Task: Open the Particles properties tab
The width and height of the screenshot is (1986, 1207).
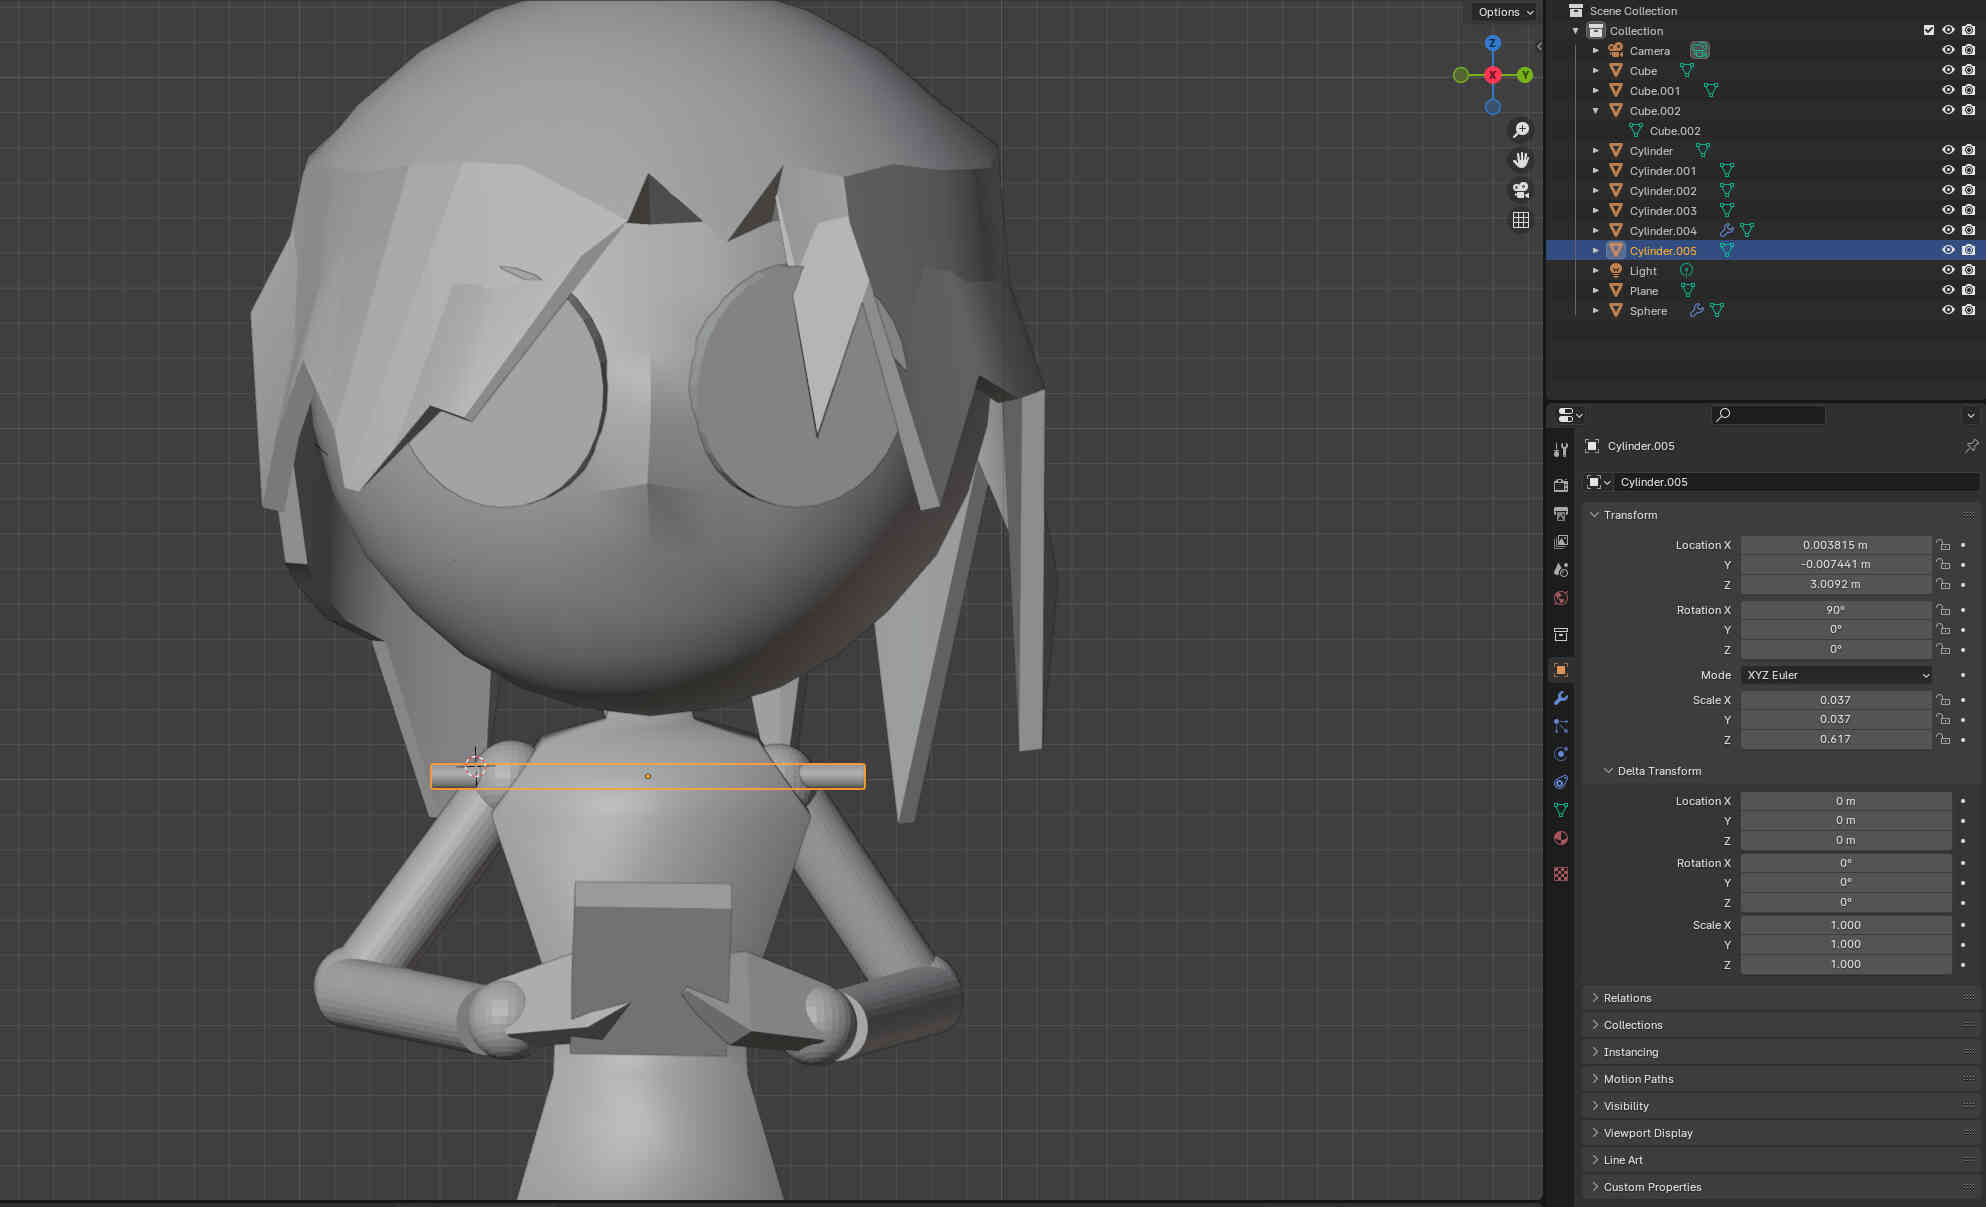Action: coord(1561,726)
